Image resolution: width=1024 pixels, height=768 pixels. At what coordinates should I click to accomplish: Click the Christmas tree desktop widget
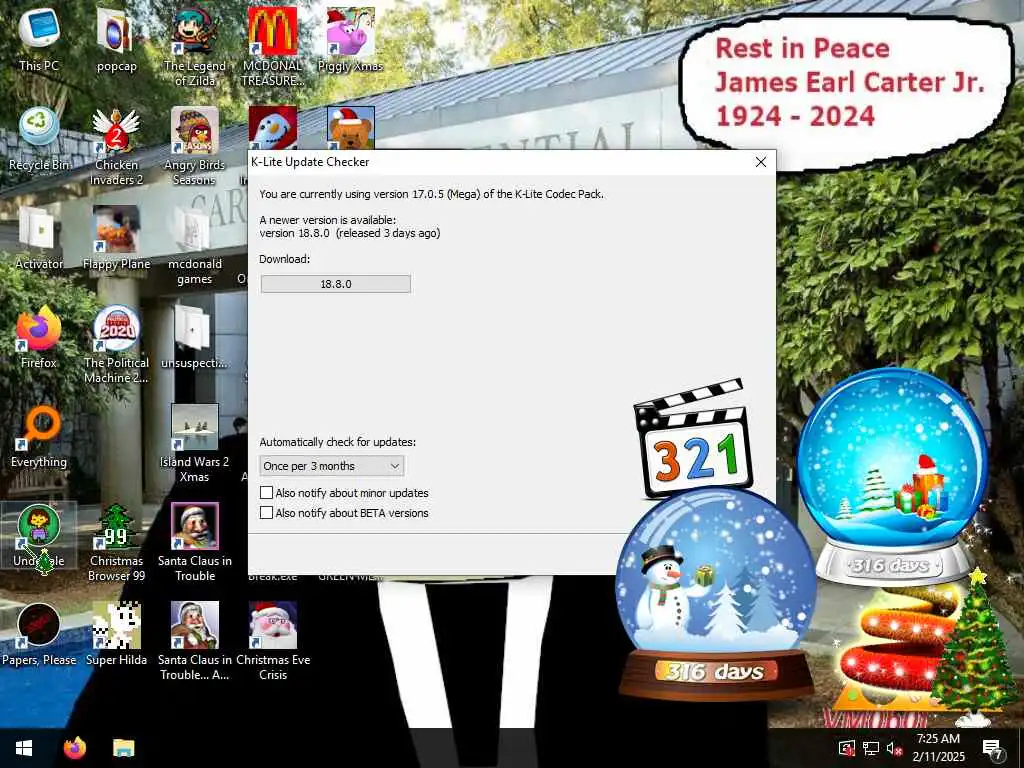[x=974, y=648]
